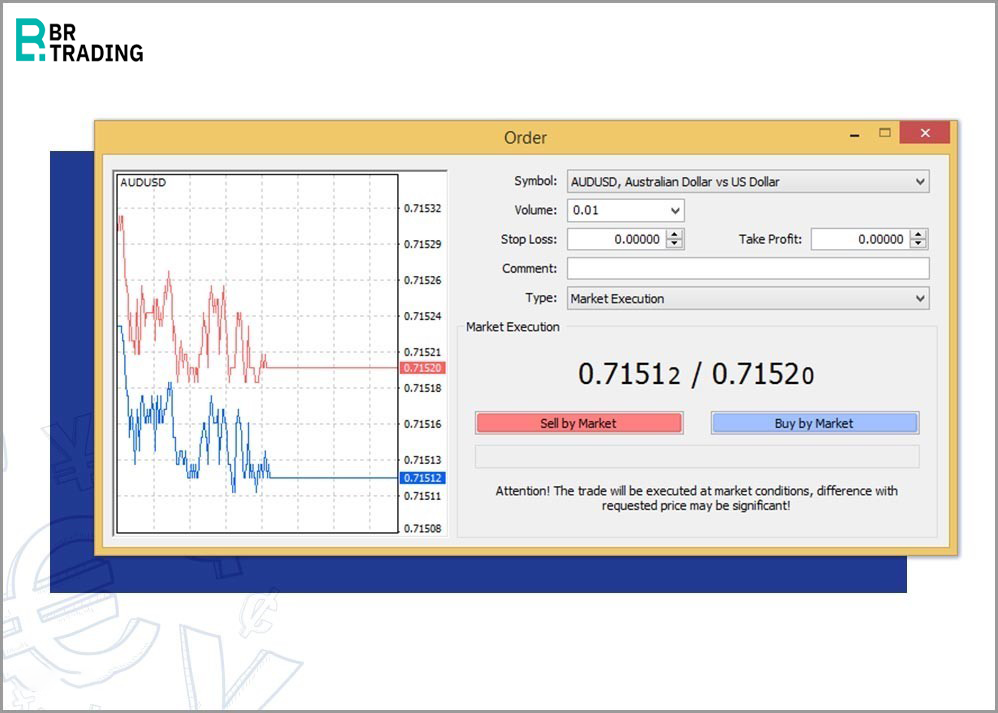Click the blue bid price label 0.71512
Viewport: 998px width, 713px height.
421,478
